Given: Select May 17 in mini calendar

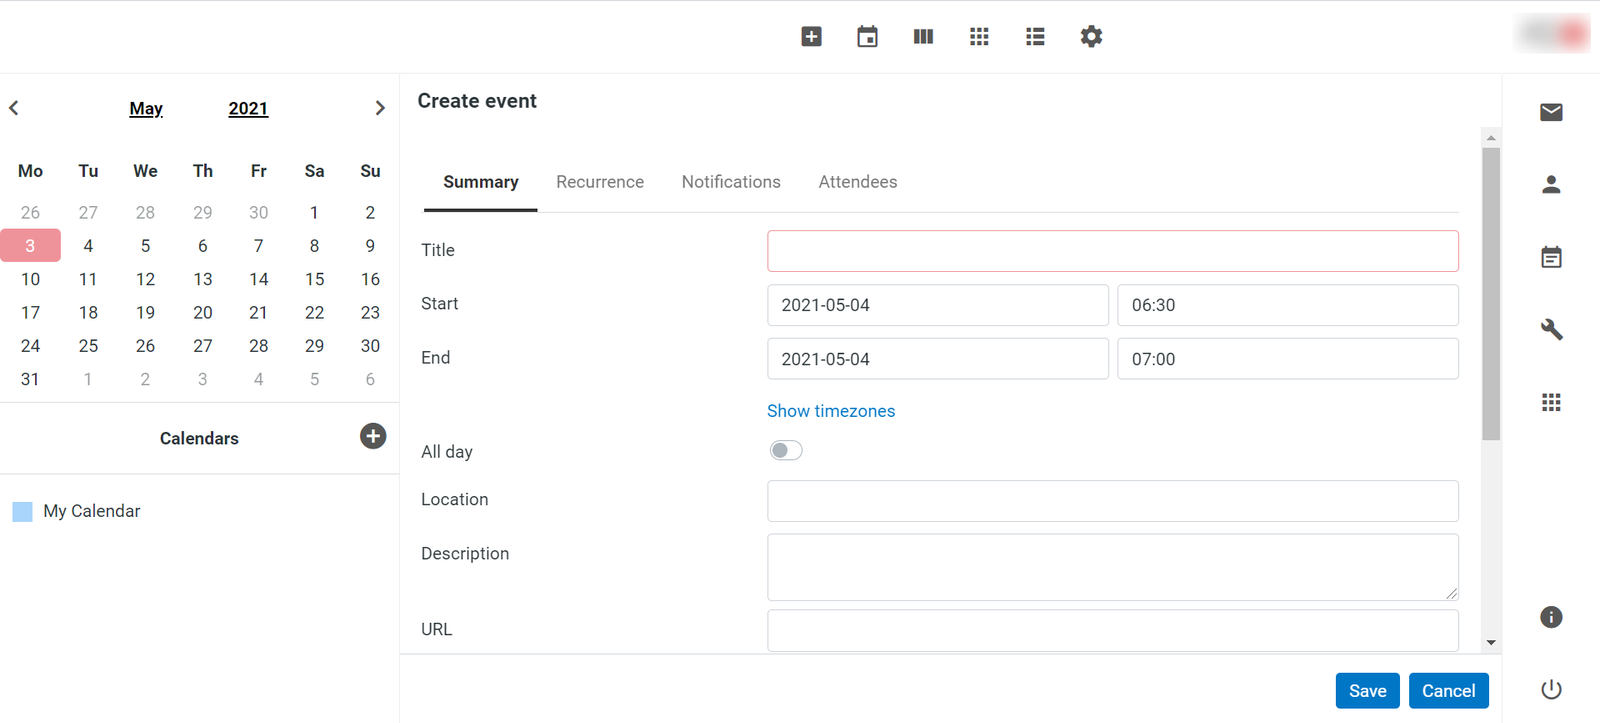Looking at the screenshot, I should point(30,313).
